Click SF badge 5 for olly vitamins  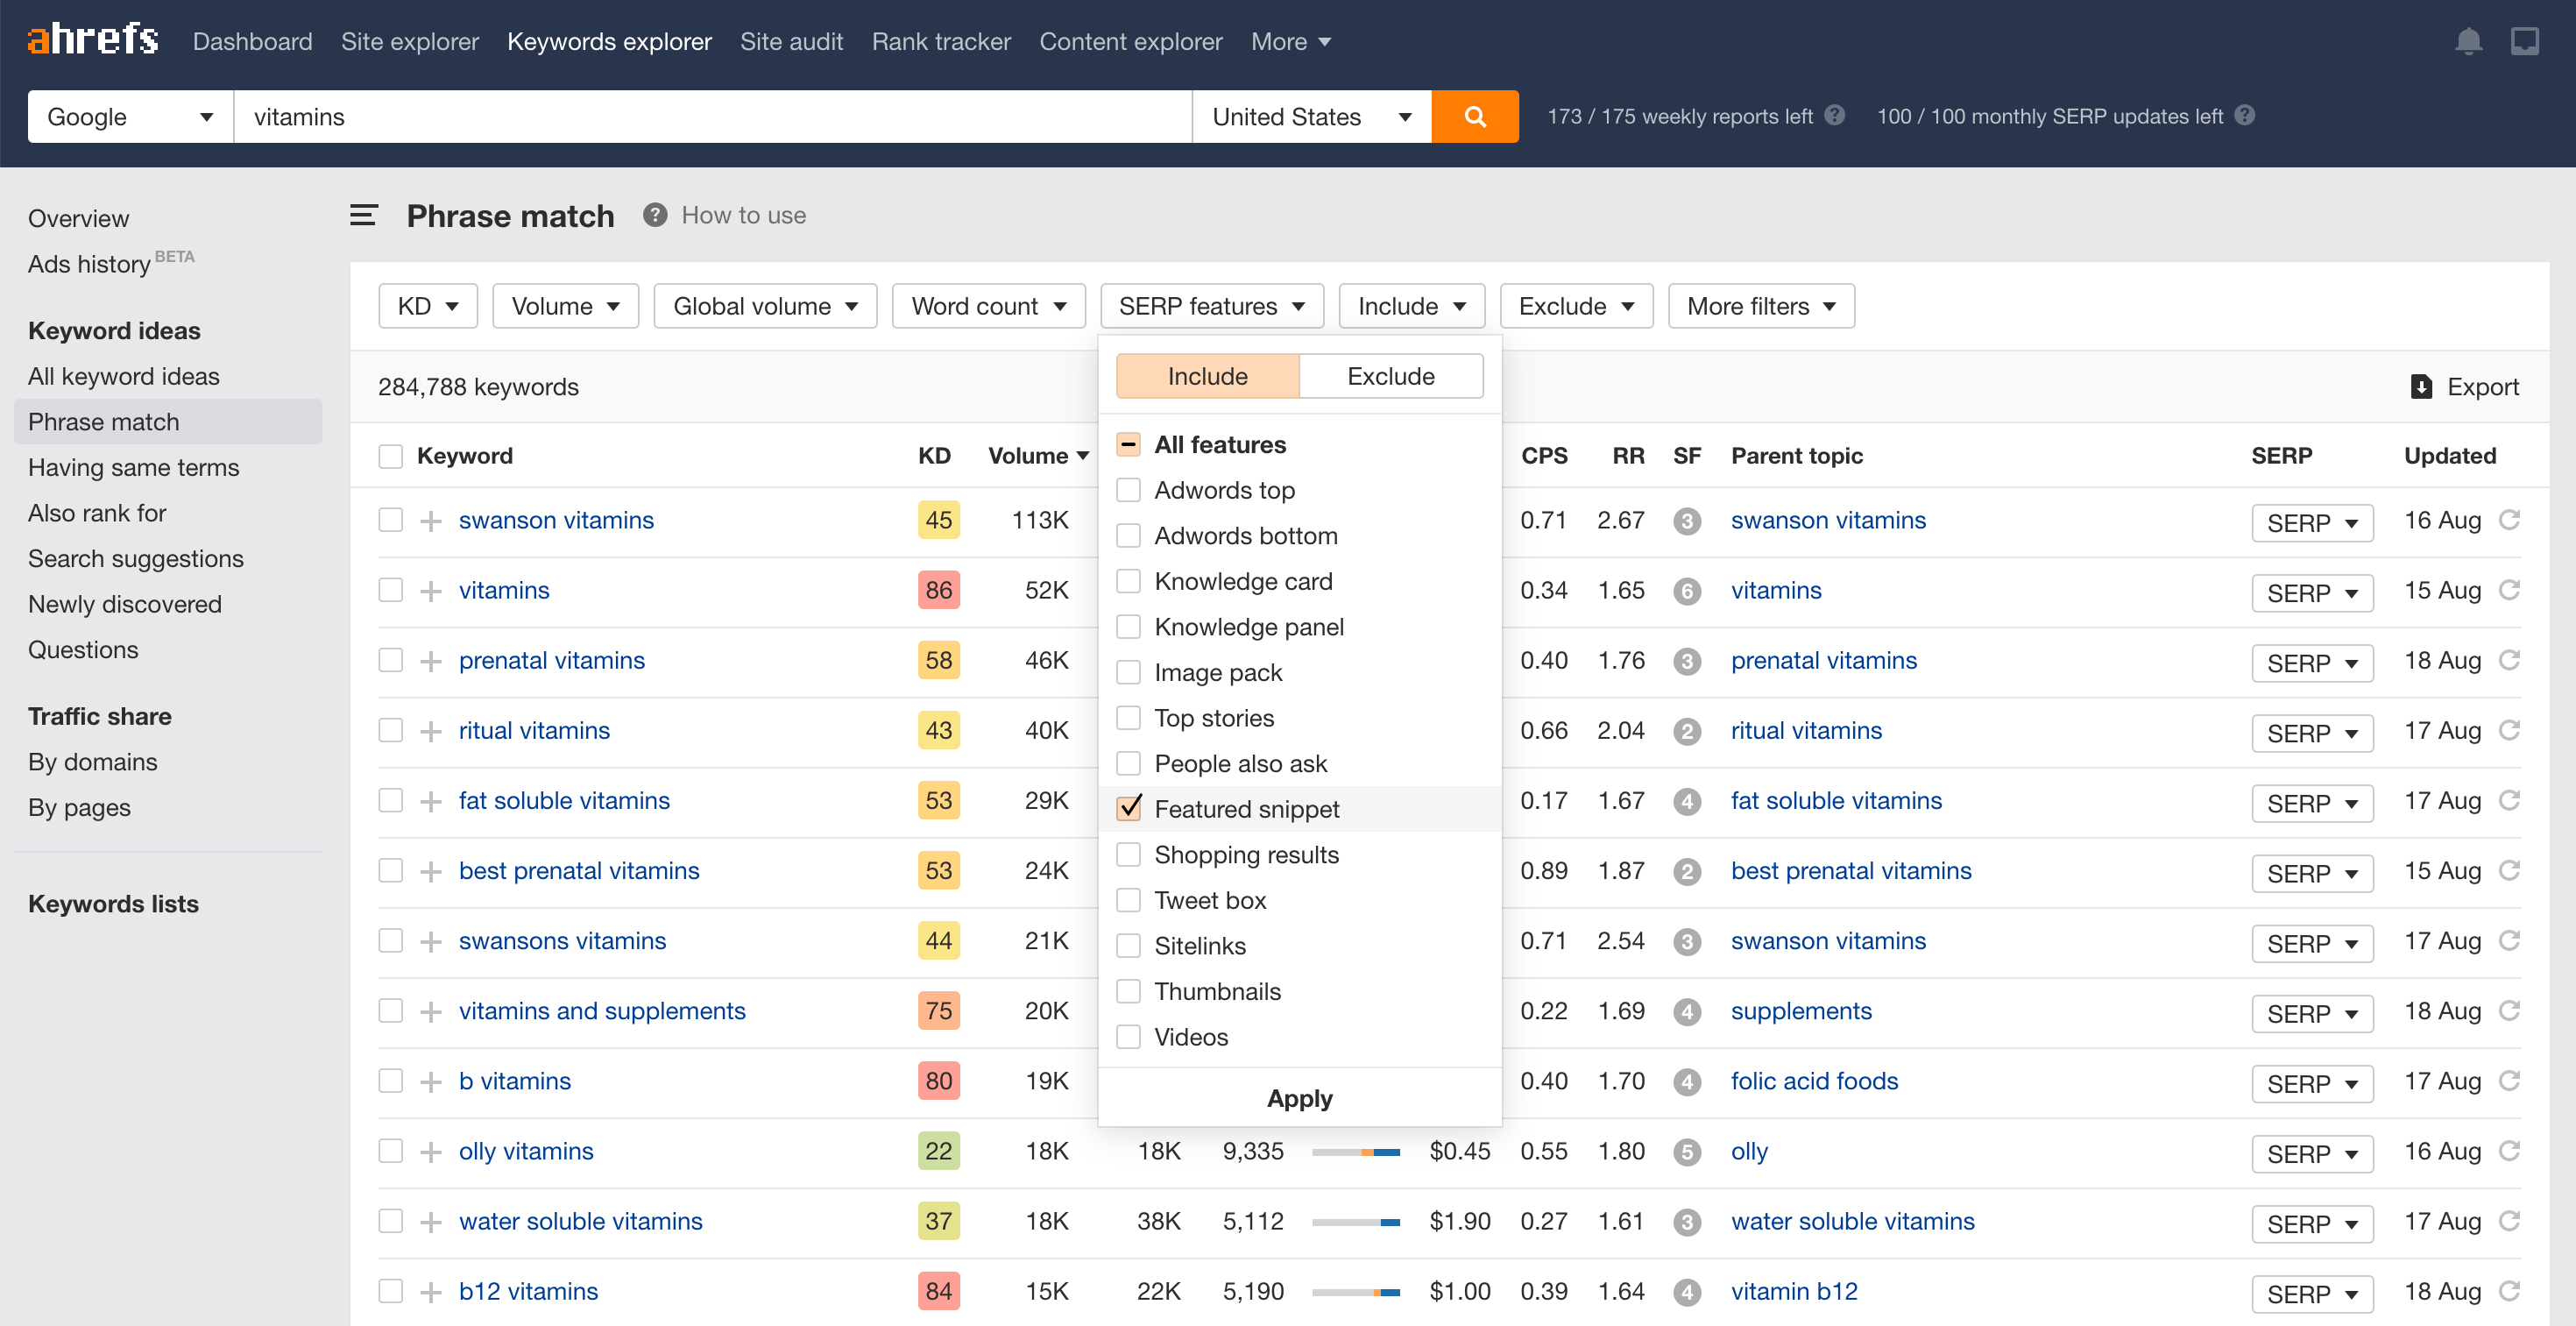tap(1687, 1152)
